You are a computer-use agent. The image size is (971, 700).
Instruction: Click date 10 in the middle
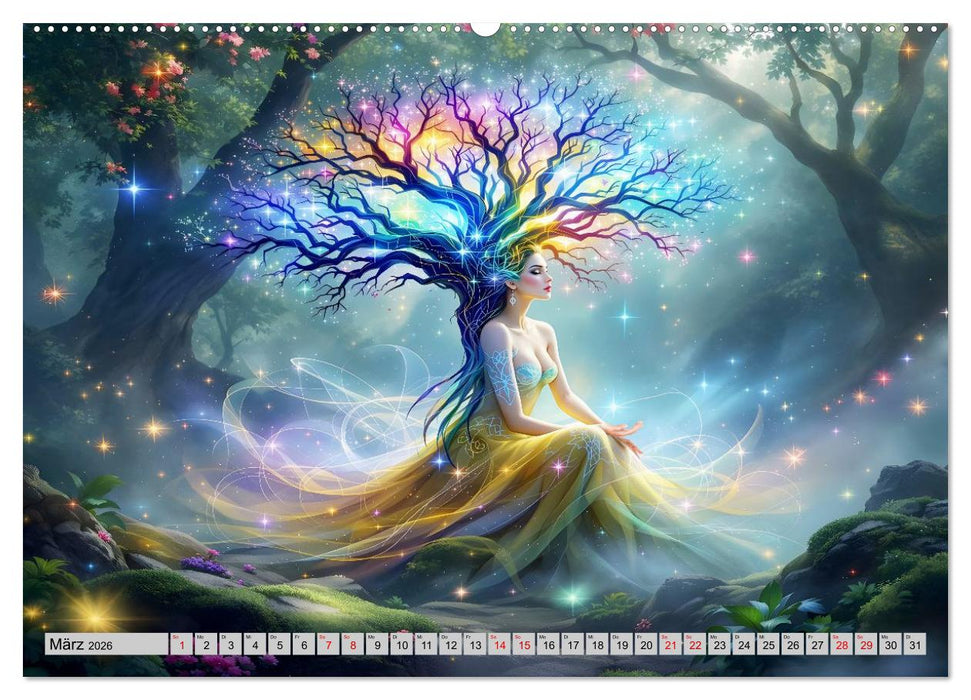click(401, 644)
